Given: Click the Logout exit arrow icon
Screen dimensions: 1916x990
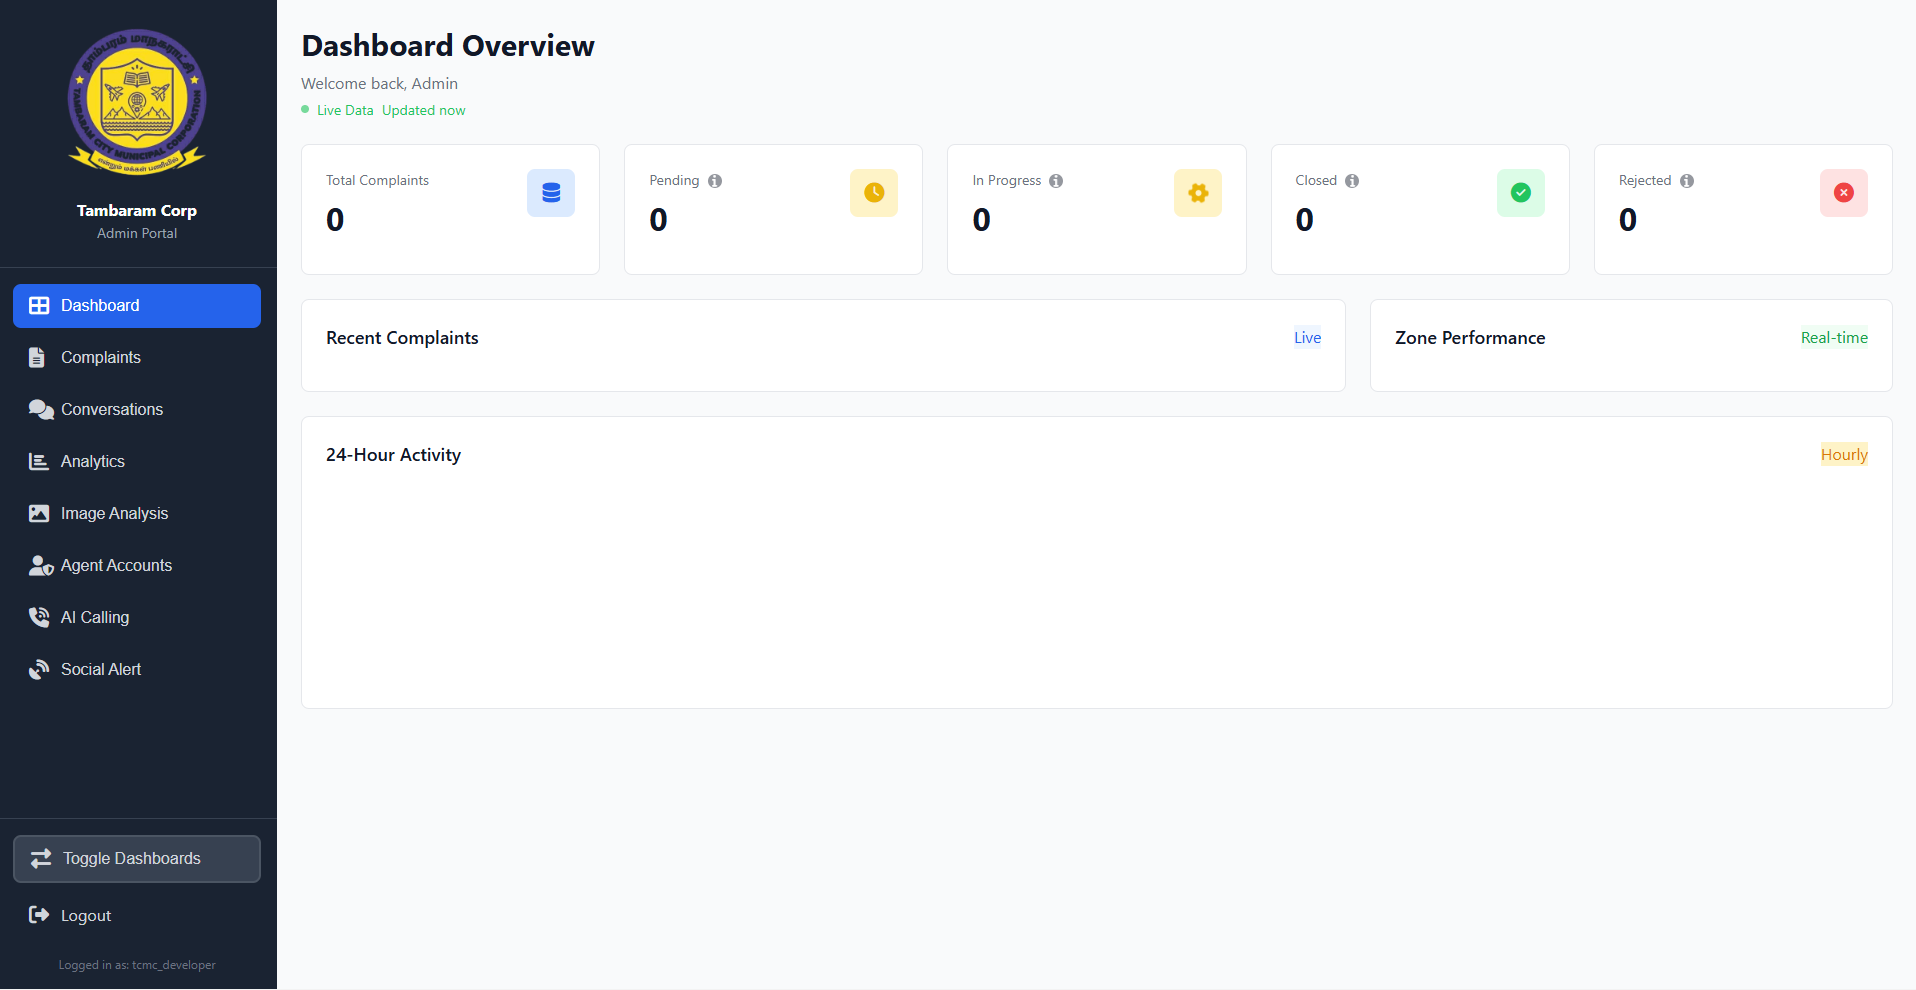Looking at the screenshot, I should click(39, 915).
